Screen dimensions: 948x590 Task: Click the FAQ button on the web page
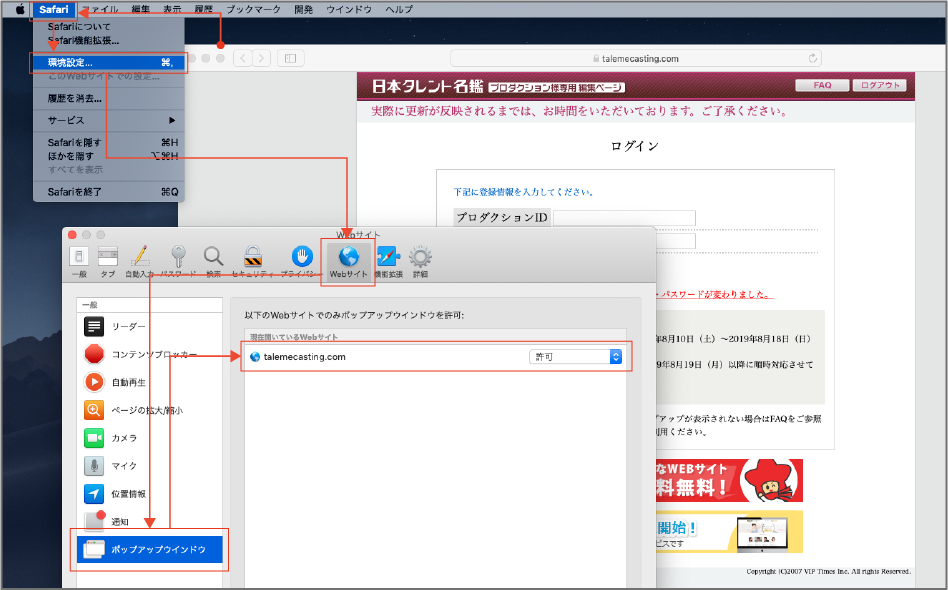(822, 85)
